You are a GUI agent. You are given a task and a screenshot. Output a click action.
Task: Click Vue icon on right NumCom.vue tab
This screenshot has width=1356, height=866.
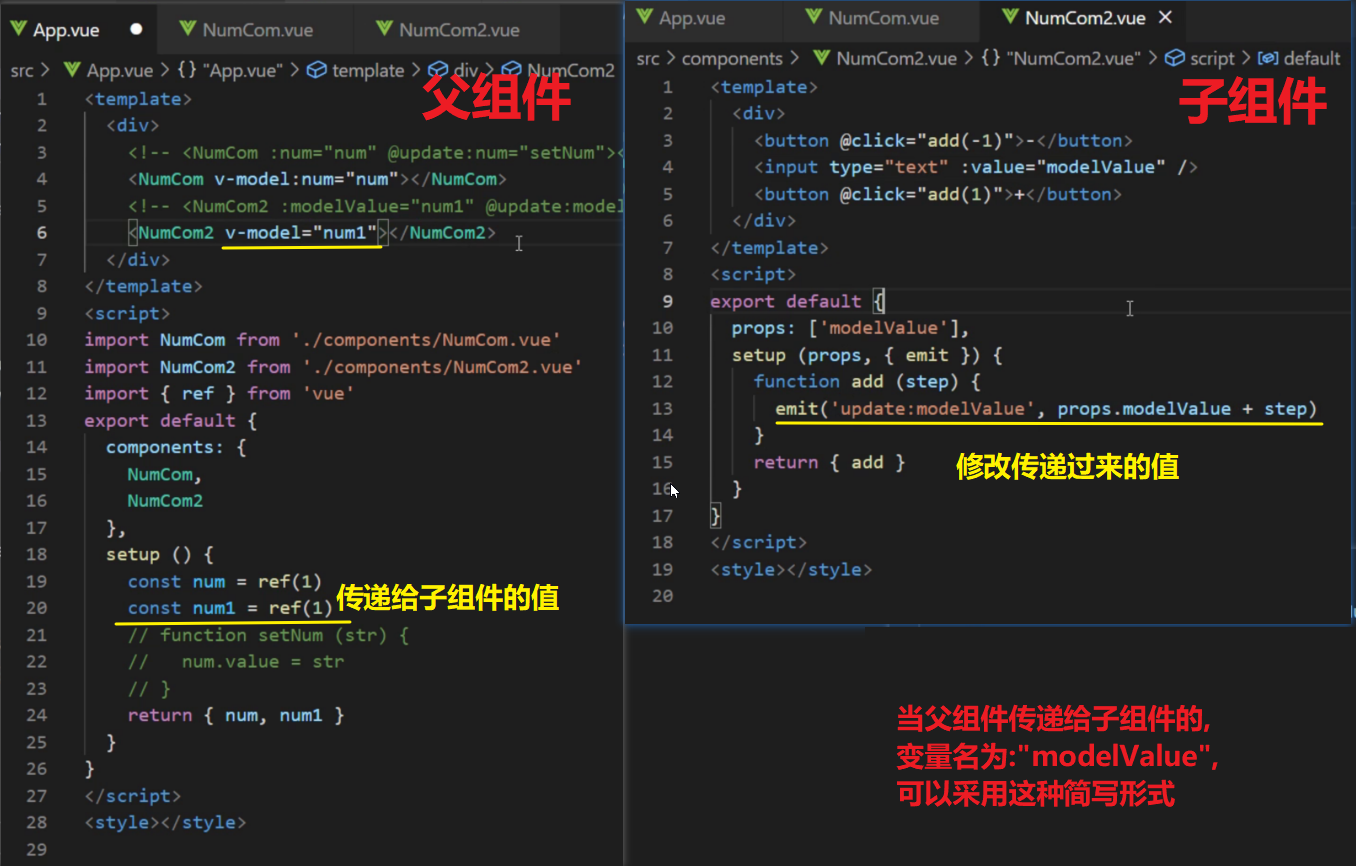(813, 18)
